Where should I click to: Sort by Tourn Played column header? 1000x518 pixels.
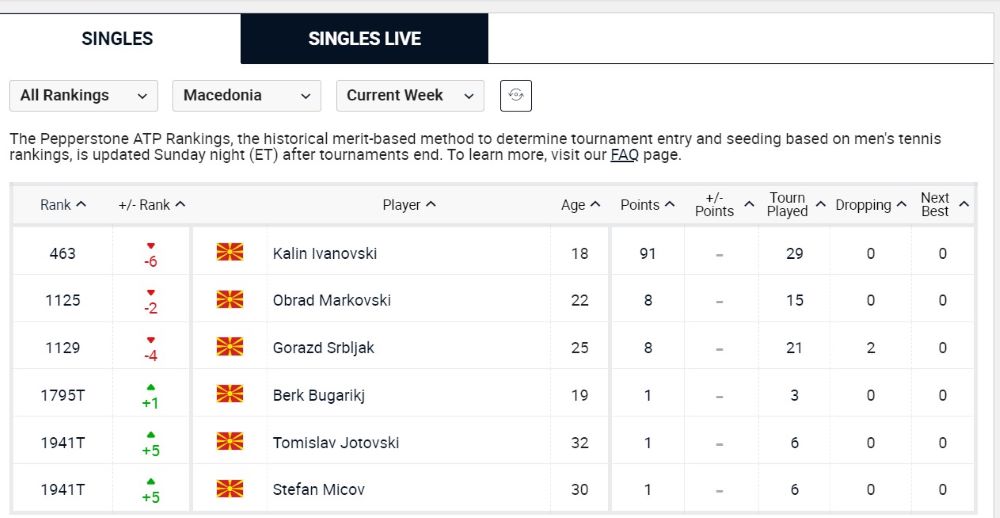tap(796, 205)
